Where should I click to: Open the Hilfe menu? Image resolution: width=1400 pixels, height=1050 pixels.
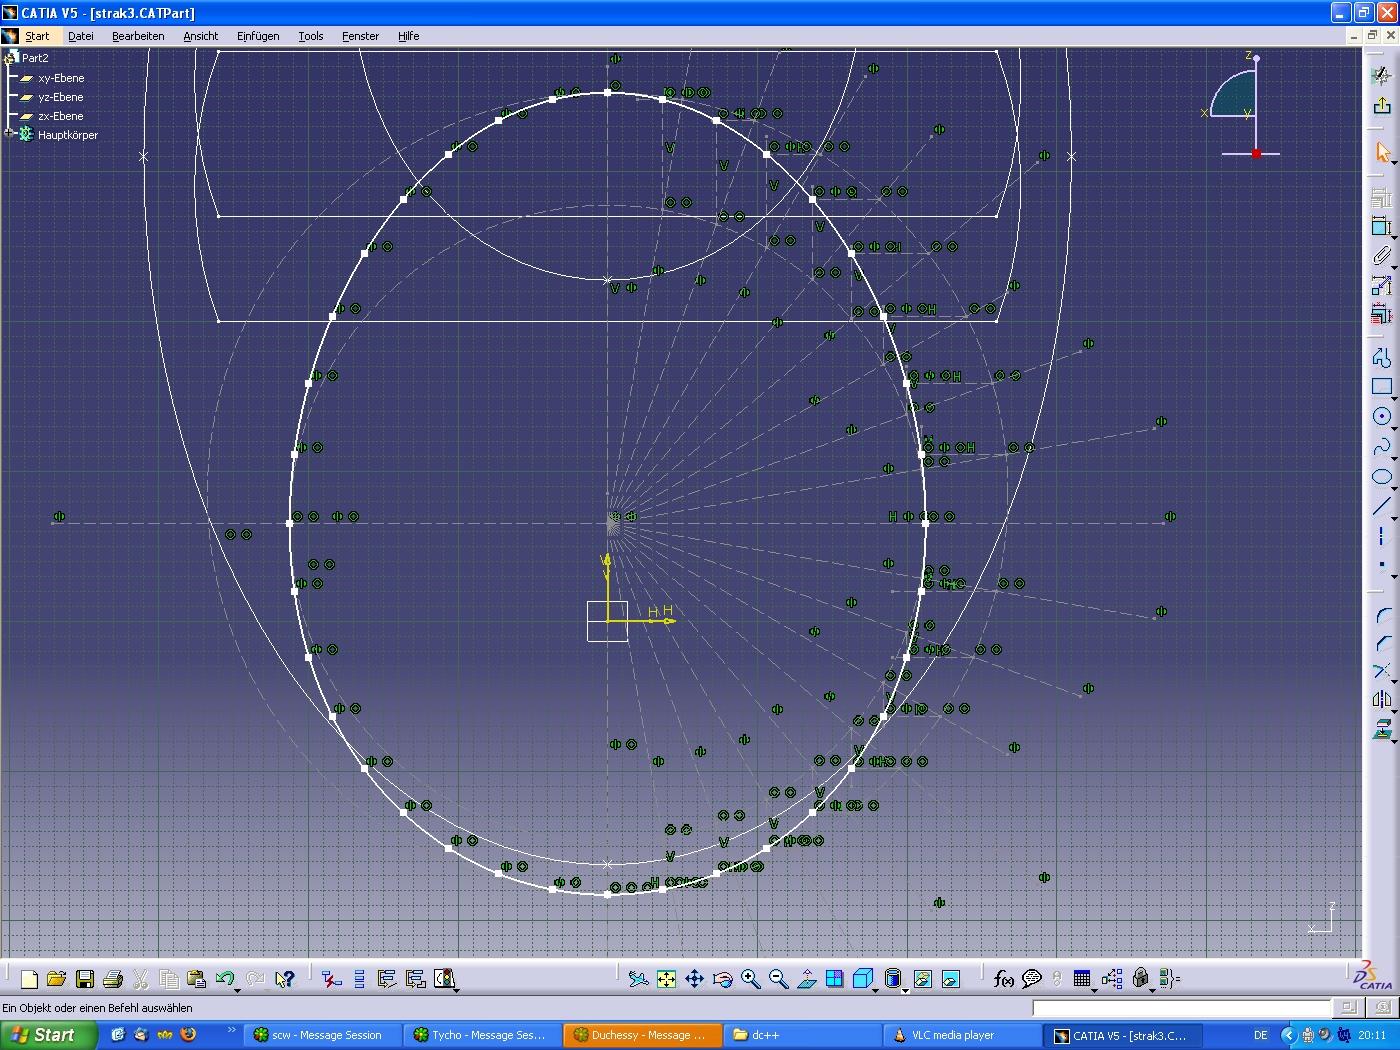[409, 36]
